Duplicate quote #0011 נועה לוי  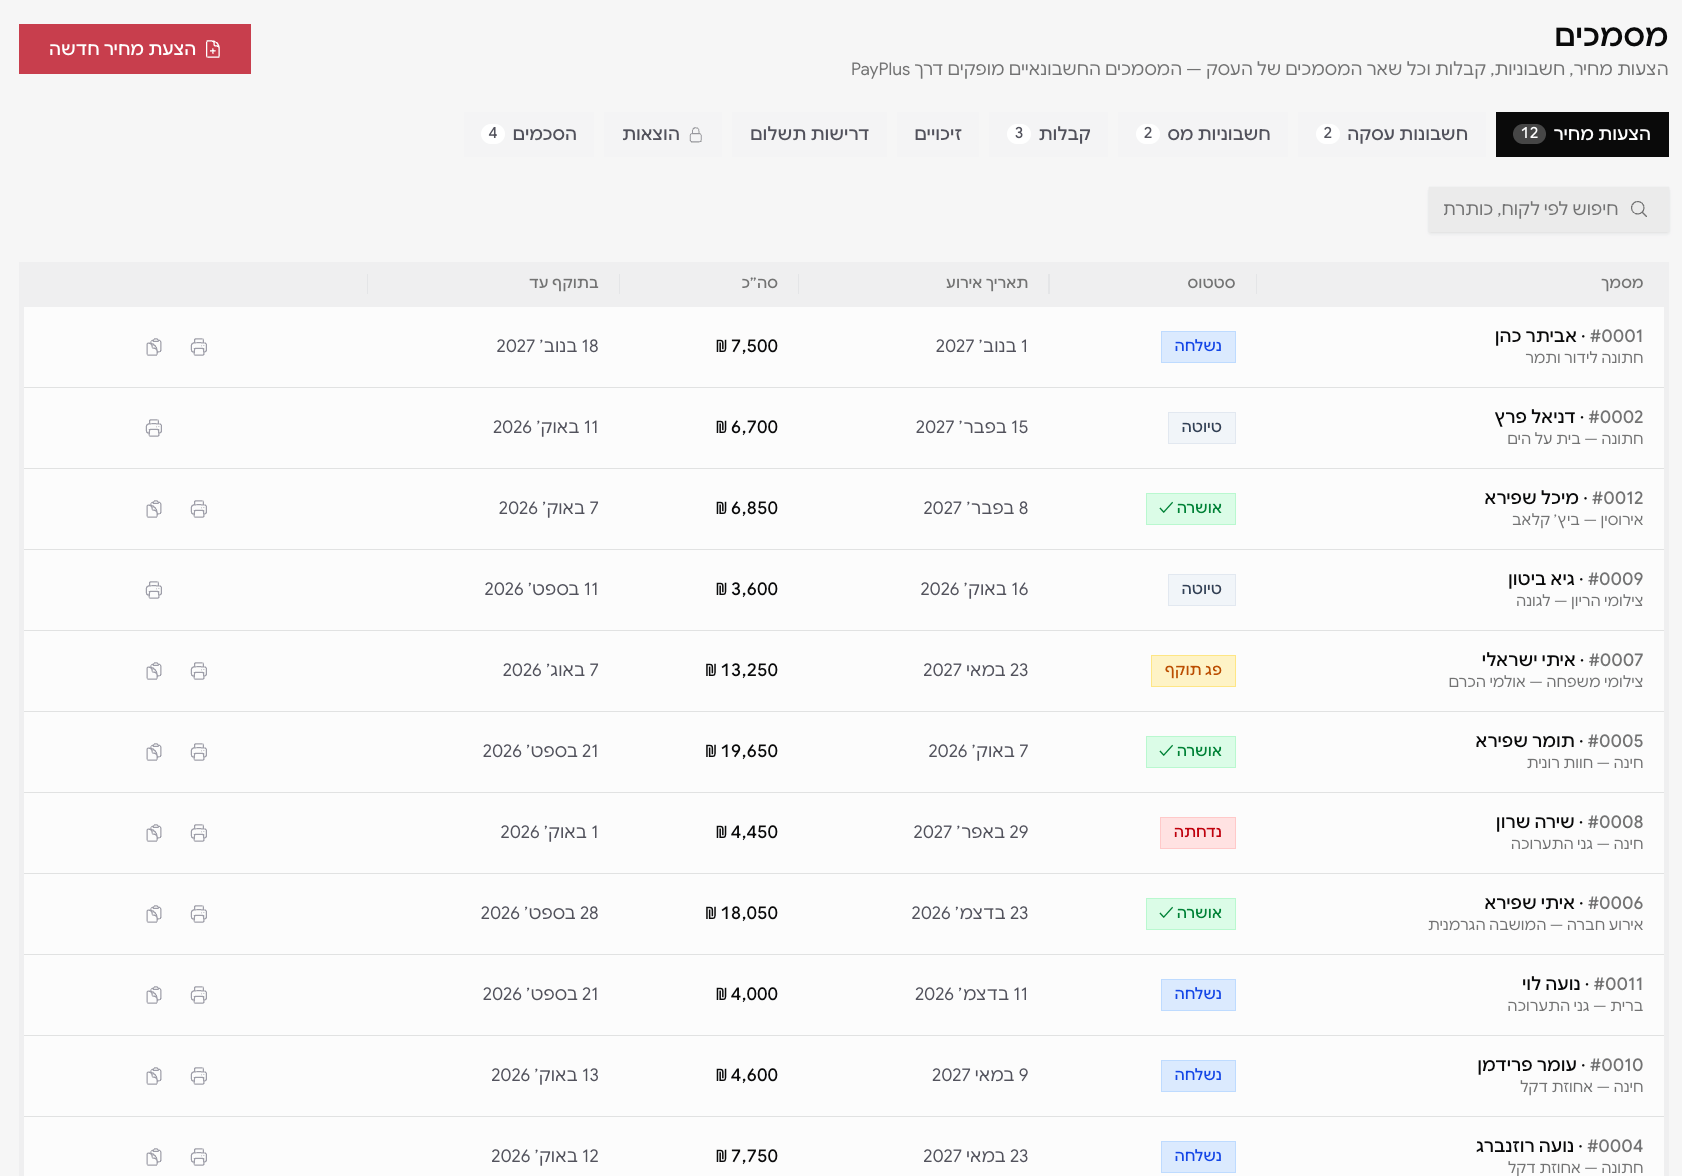click(154, 995)
